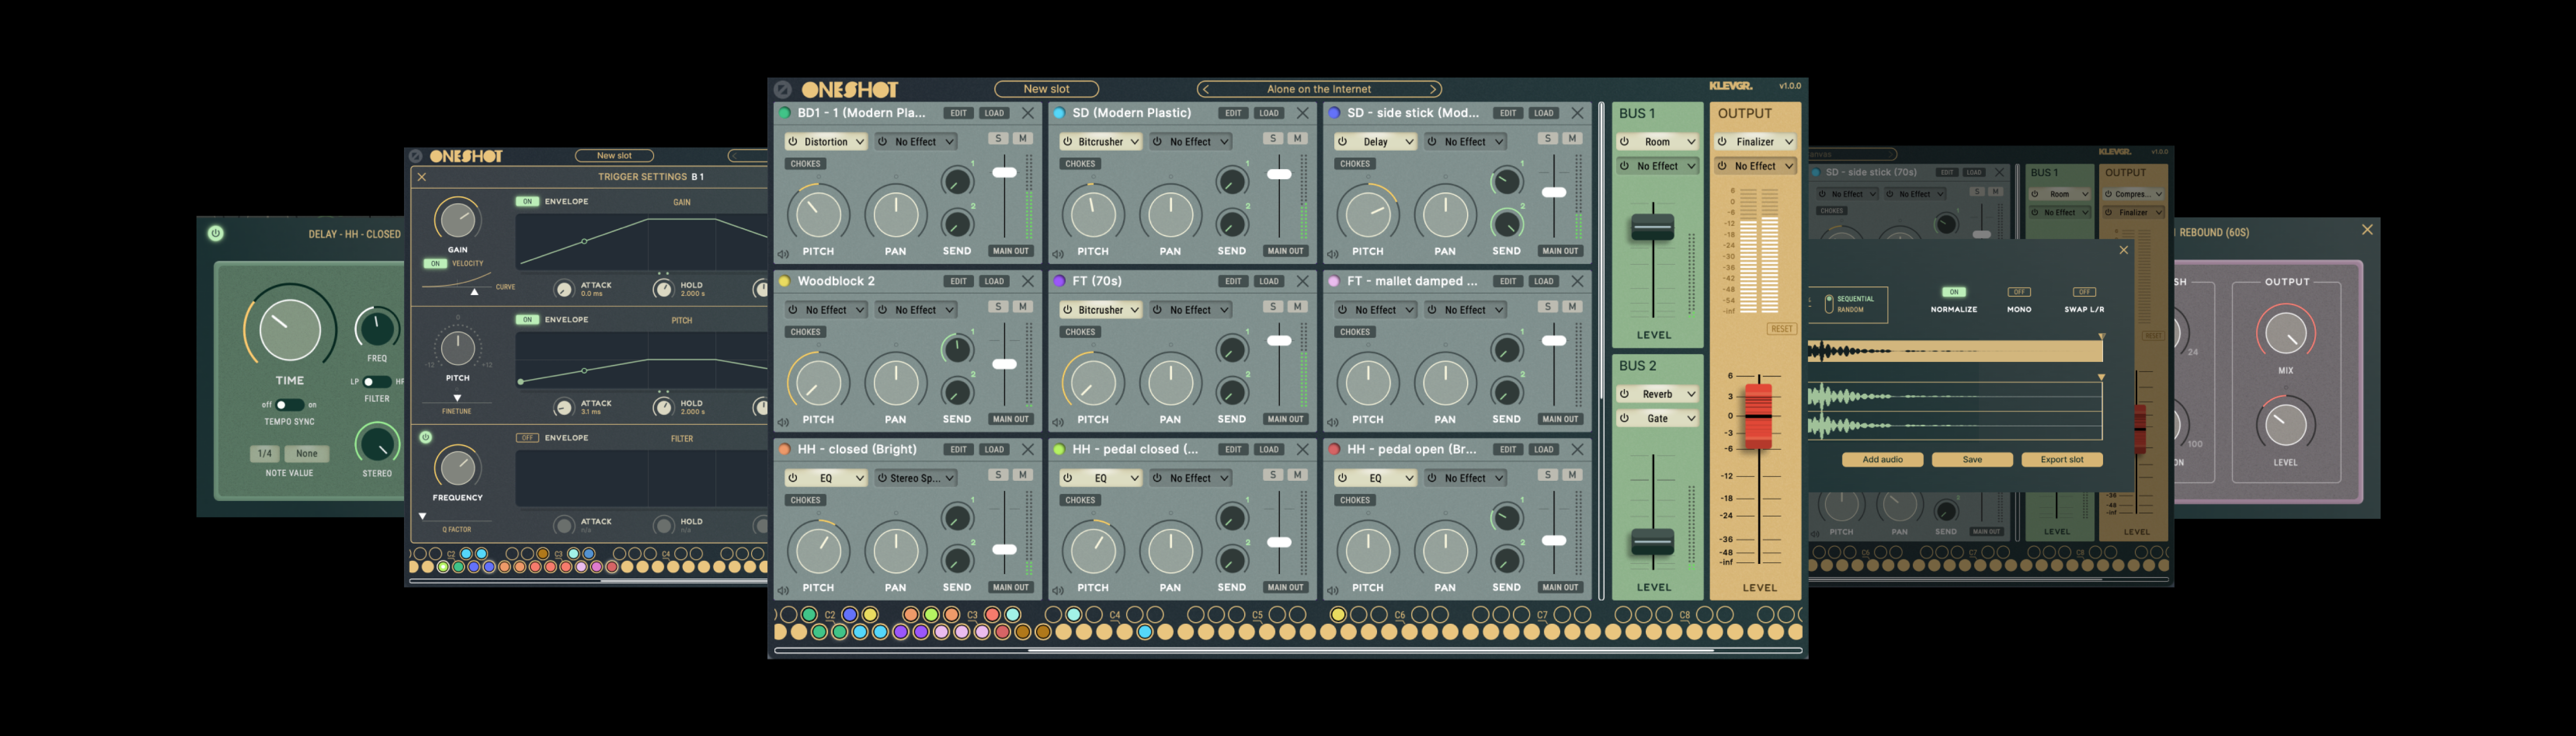Click LOAD on the SD (Modern Plastic) slot

pyautogui.click(x=1268, y=113)
